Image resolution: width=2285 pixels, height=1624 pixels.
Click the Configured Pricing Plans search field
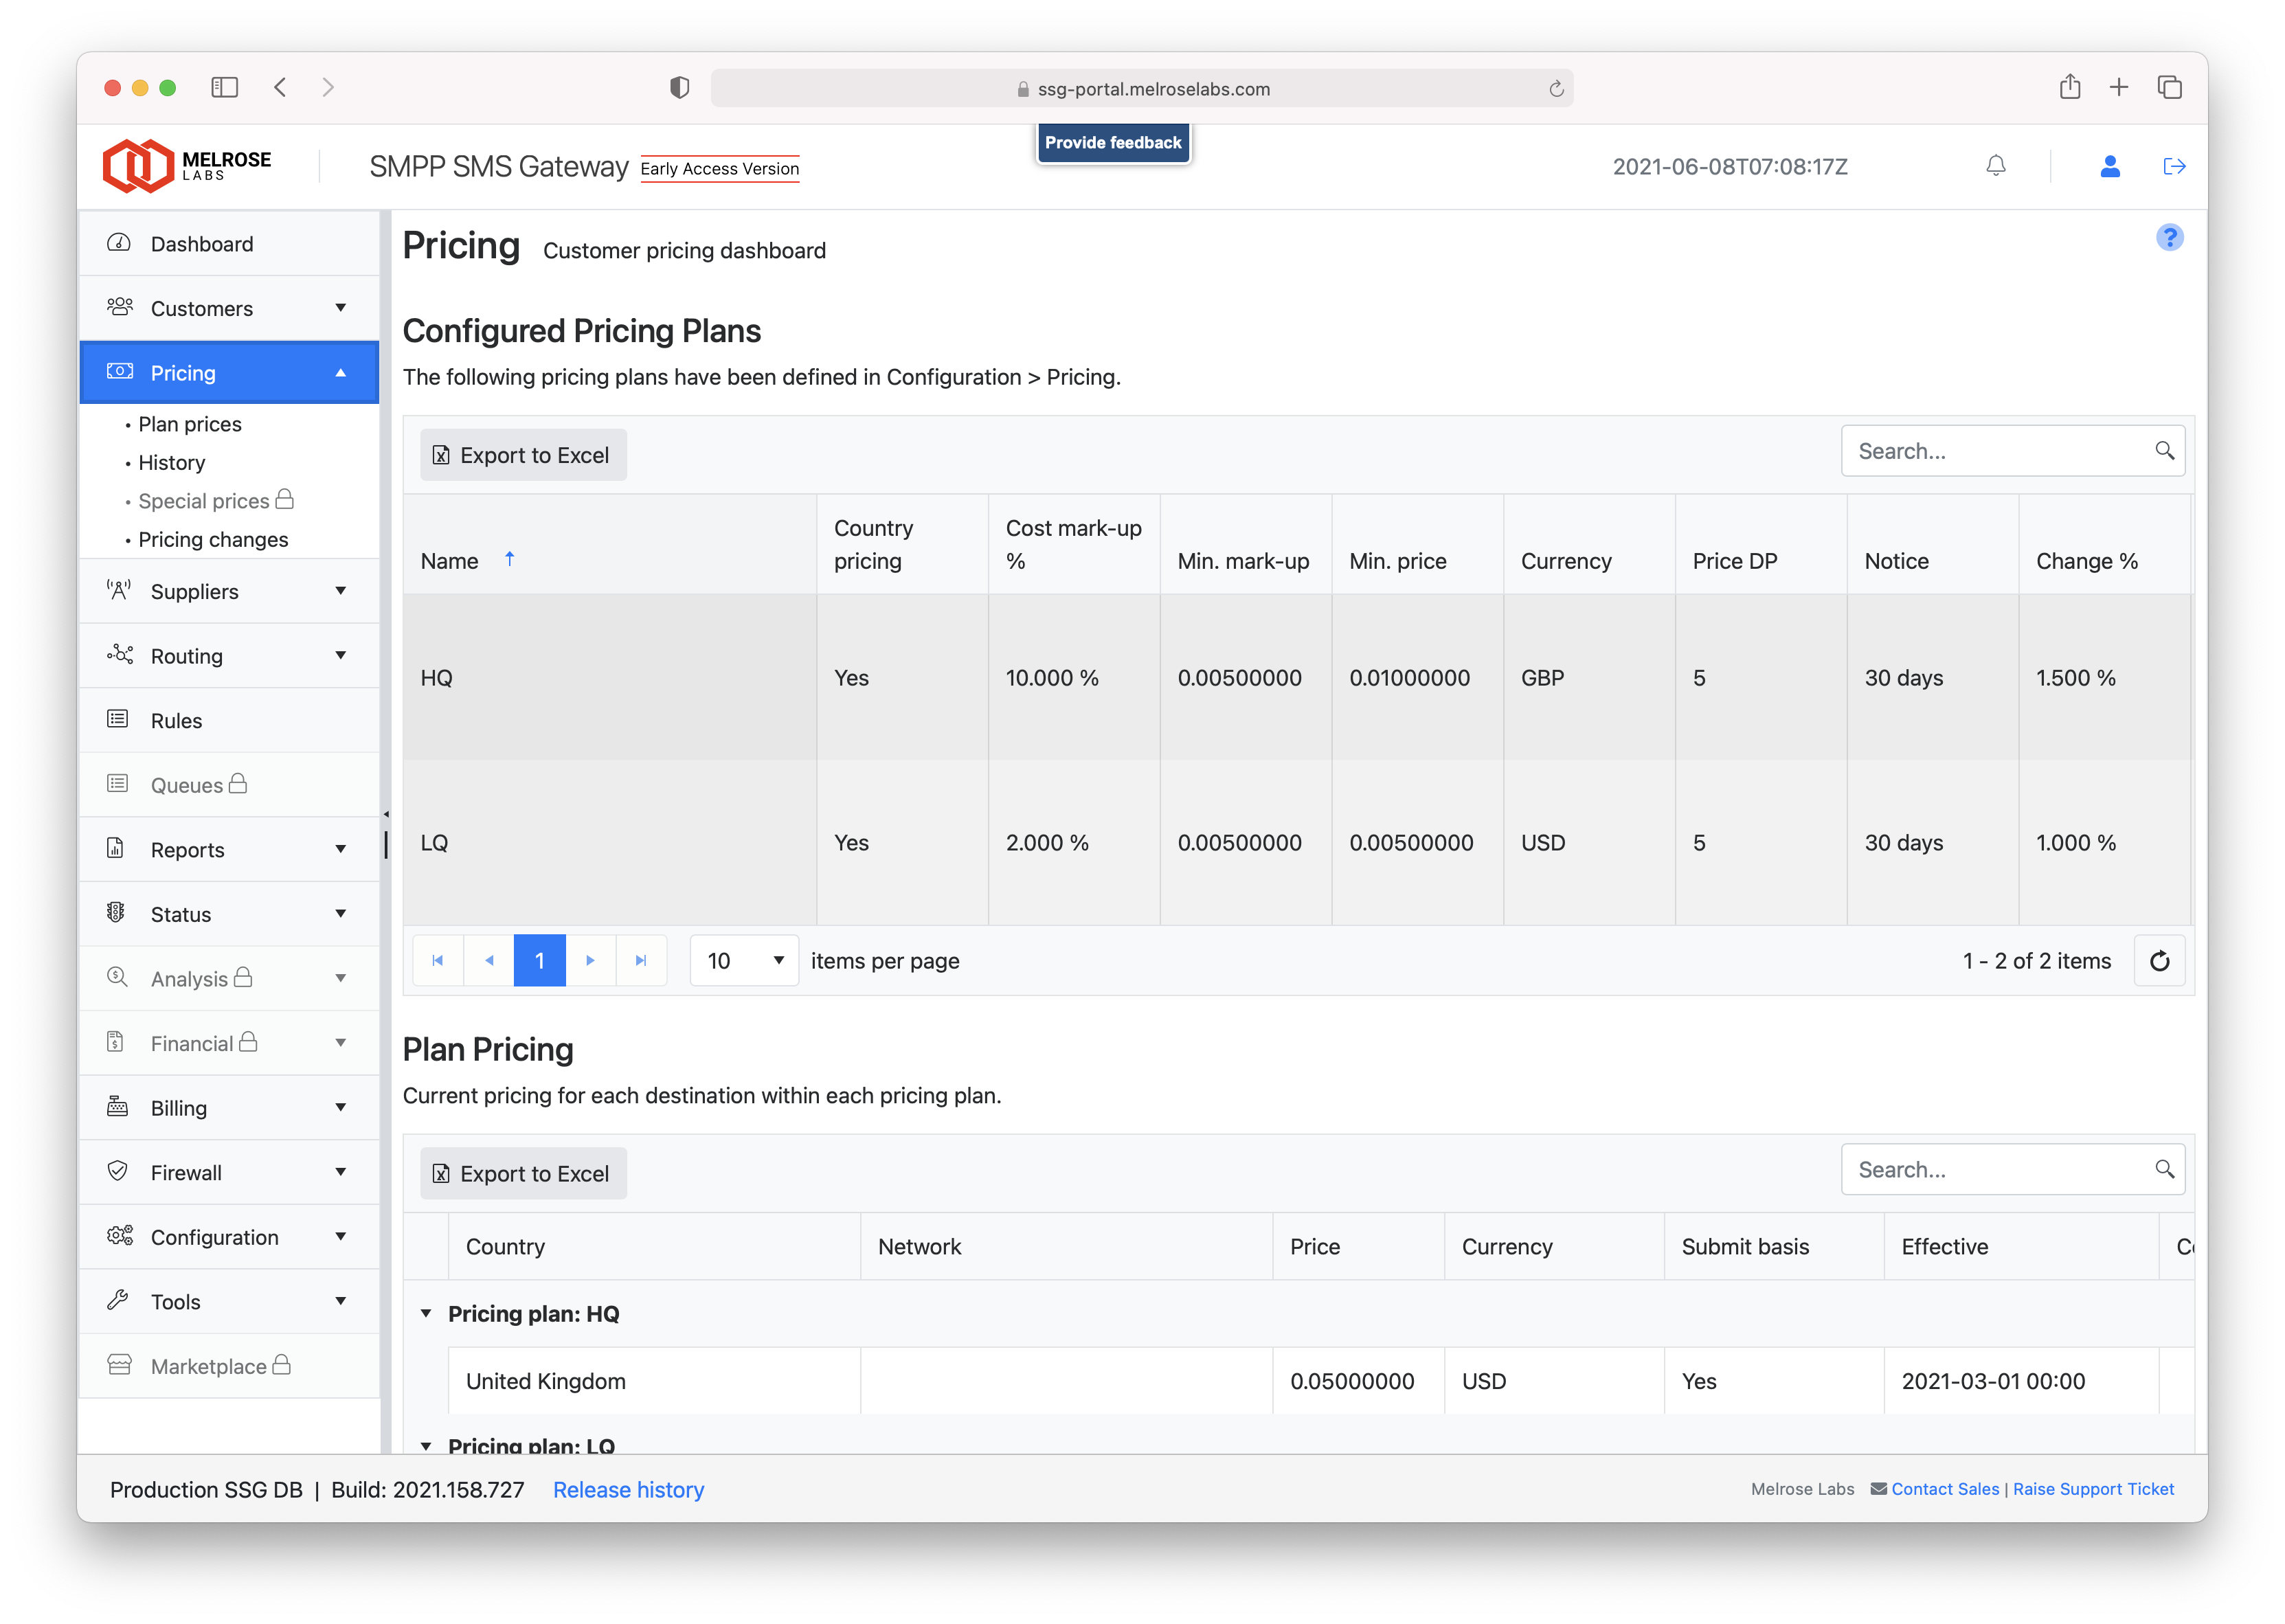click(x=1999, y=451)
